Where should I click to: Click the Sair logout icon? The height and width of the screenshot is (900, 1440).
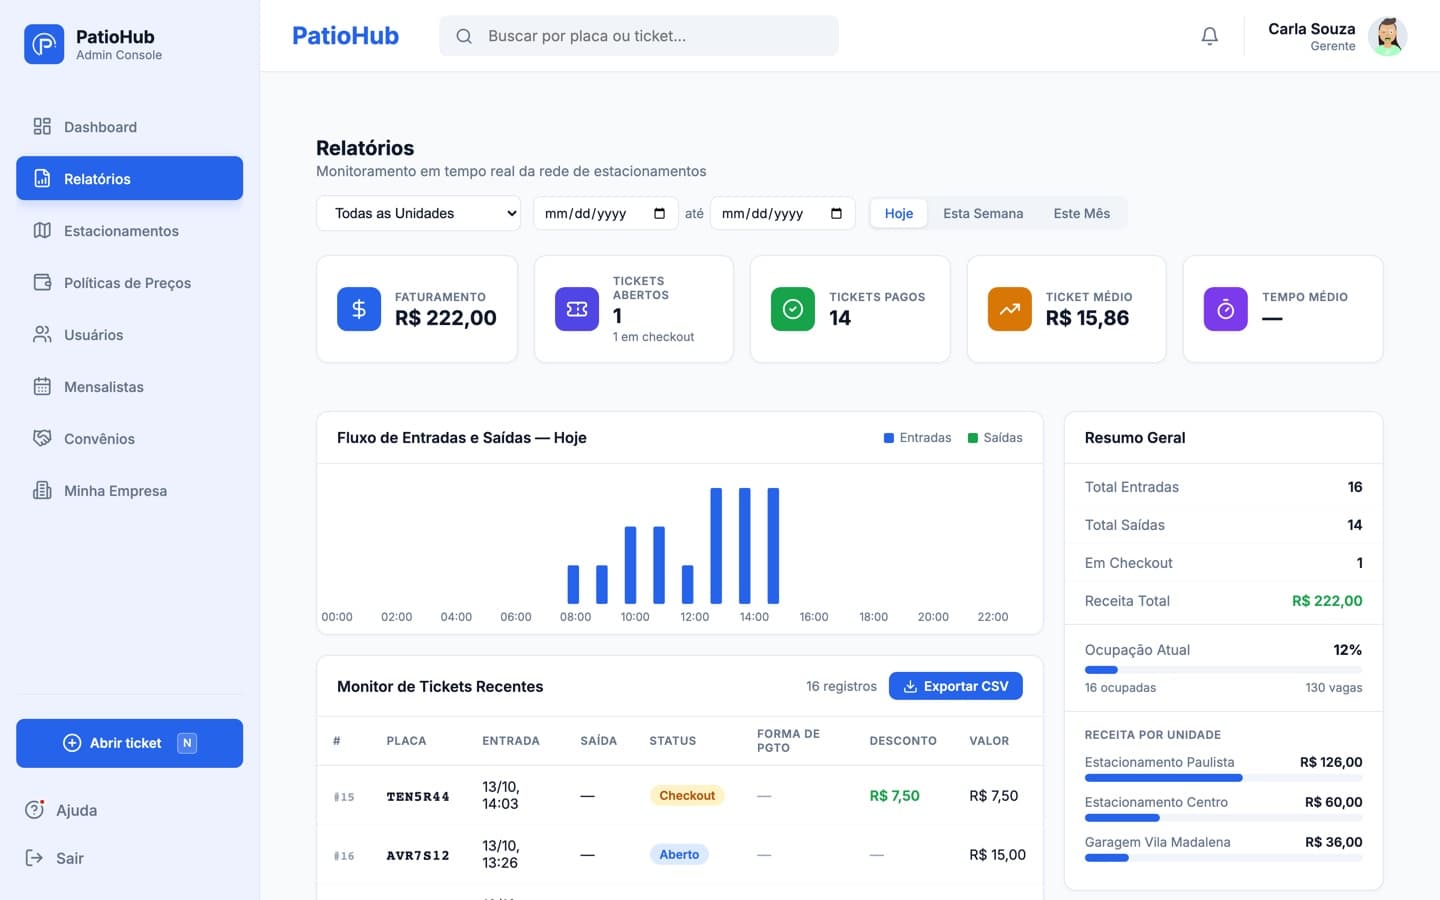34,858
